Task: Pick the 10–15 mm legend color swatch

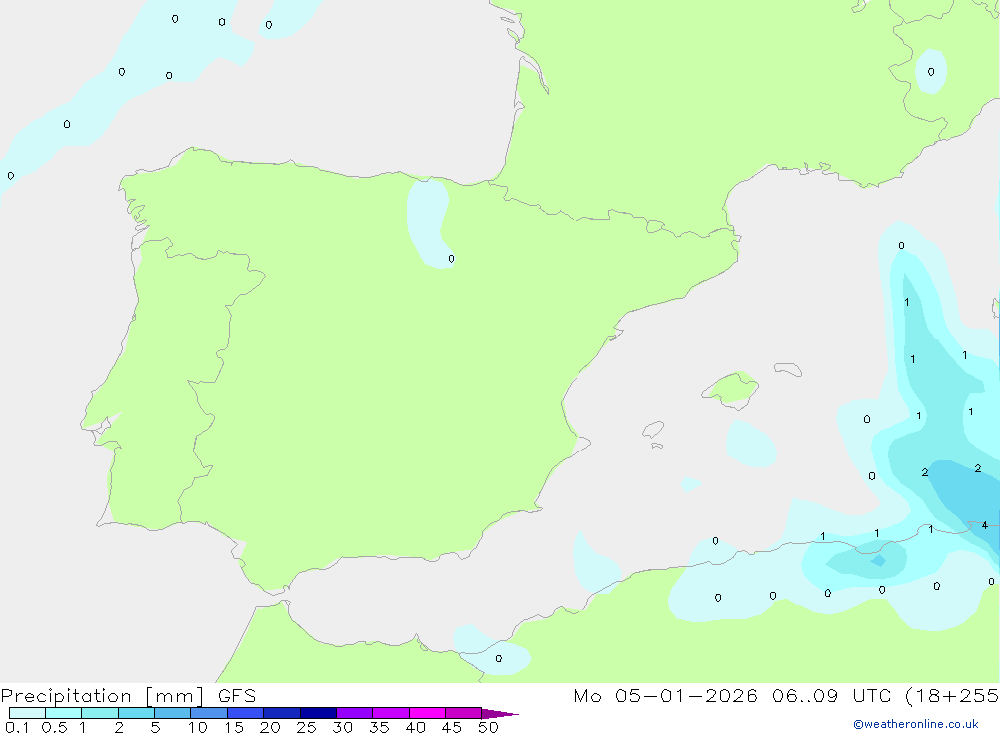Action: pyautogui.click(x=209, y=713)
